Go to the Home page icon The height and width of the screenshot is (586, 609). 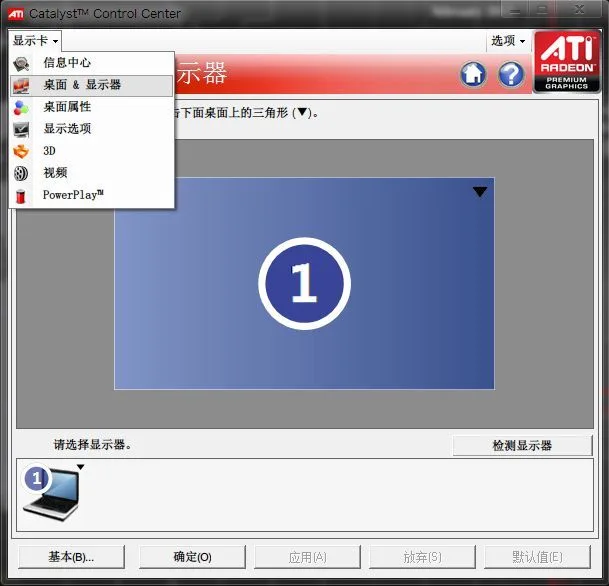pos(473,74)
